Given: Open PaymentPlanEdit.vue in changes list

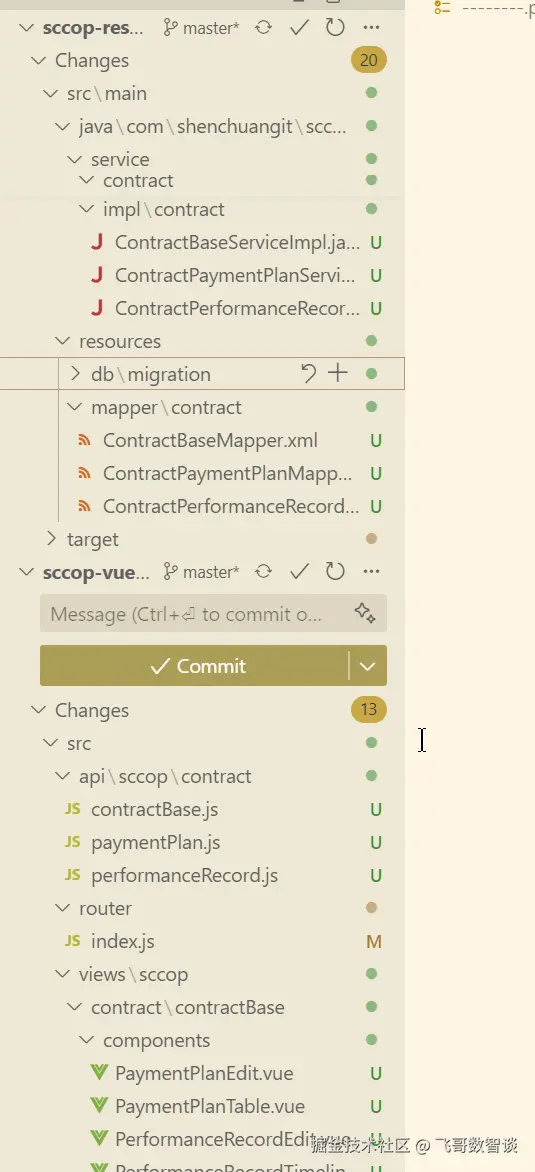Looking at the screenshot, I should [204, 1074].
